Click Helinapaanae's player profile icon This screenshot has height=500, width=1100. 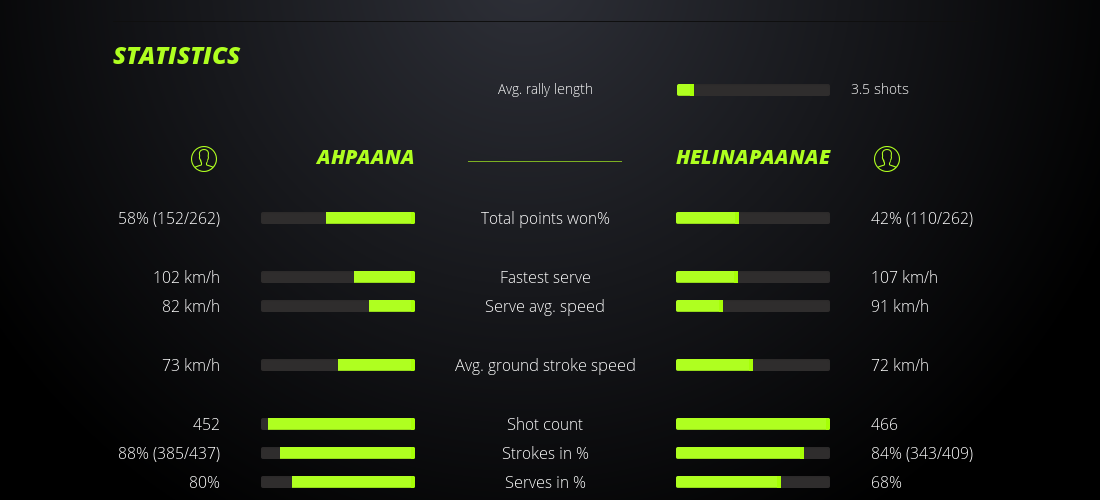(887, 158)
